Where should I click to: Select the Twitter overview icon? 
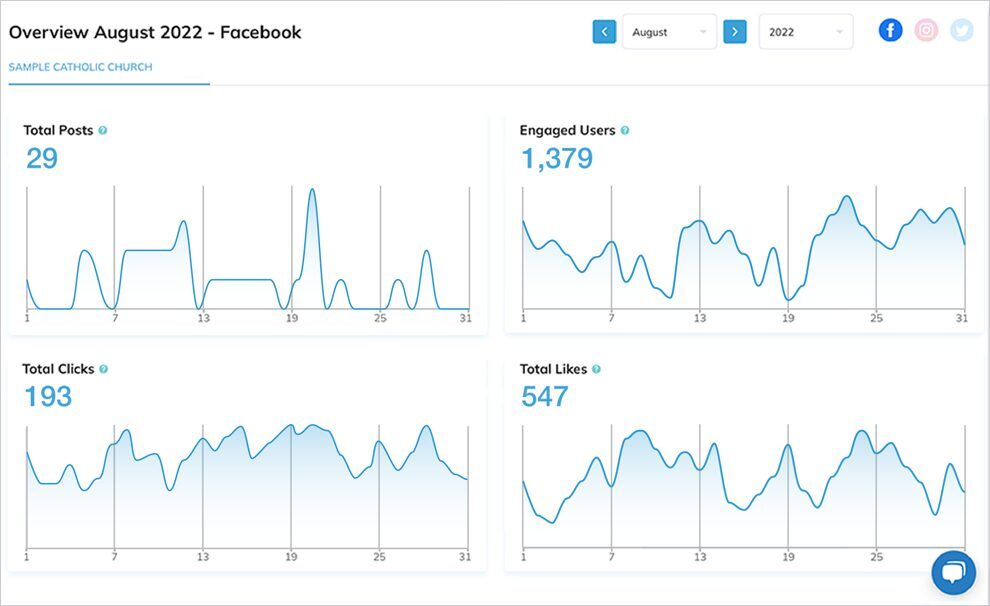point(961,29)
